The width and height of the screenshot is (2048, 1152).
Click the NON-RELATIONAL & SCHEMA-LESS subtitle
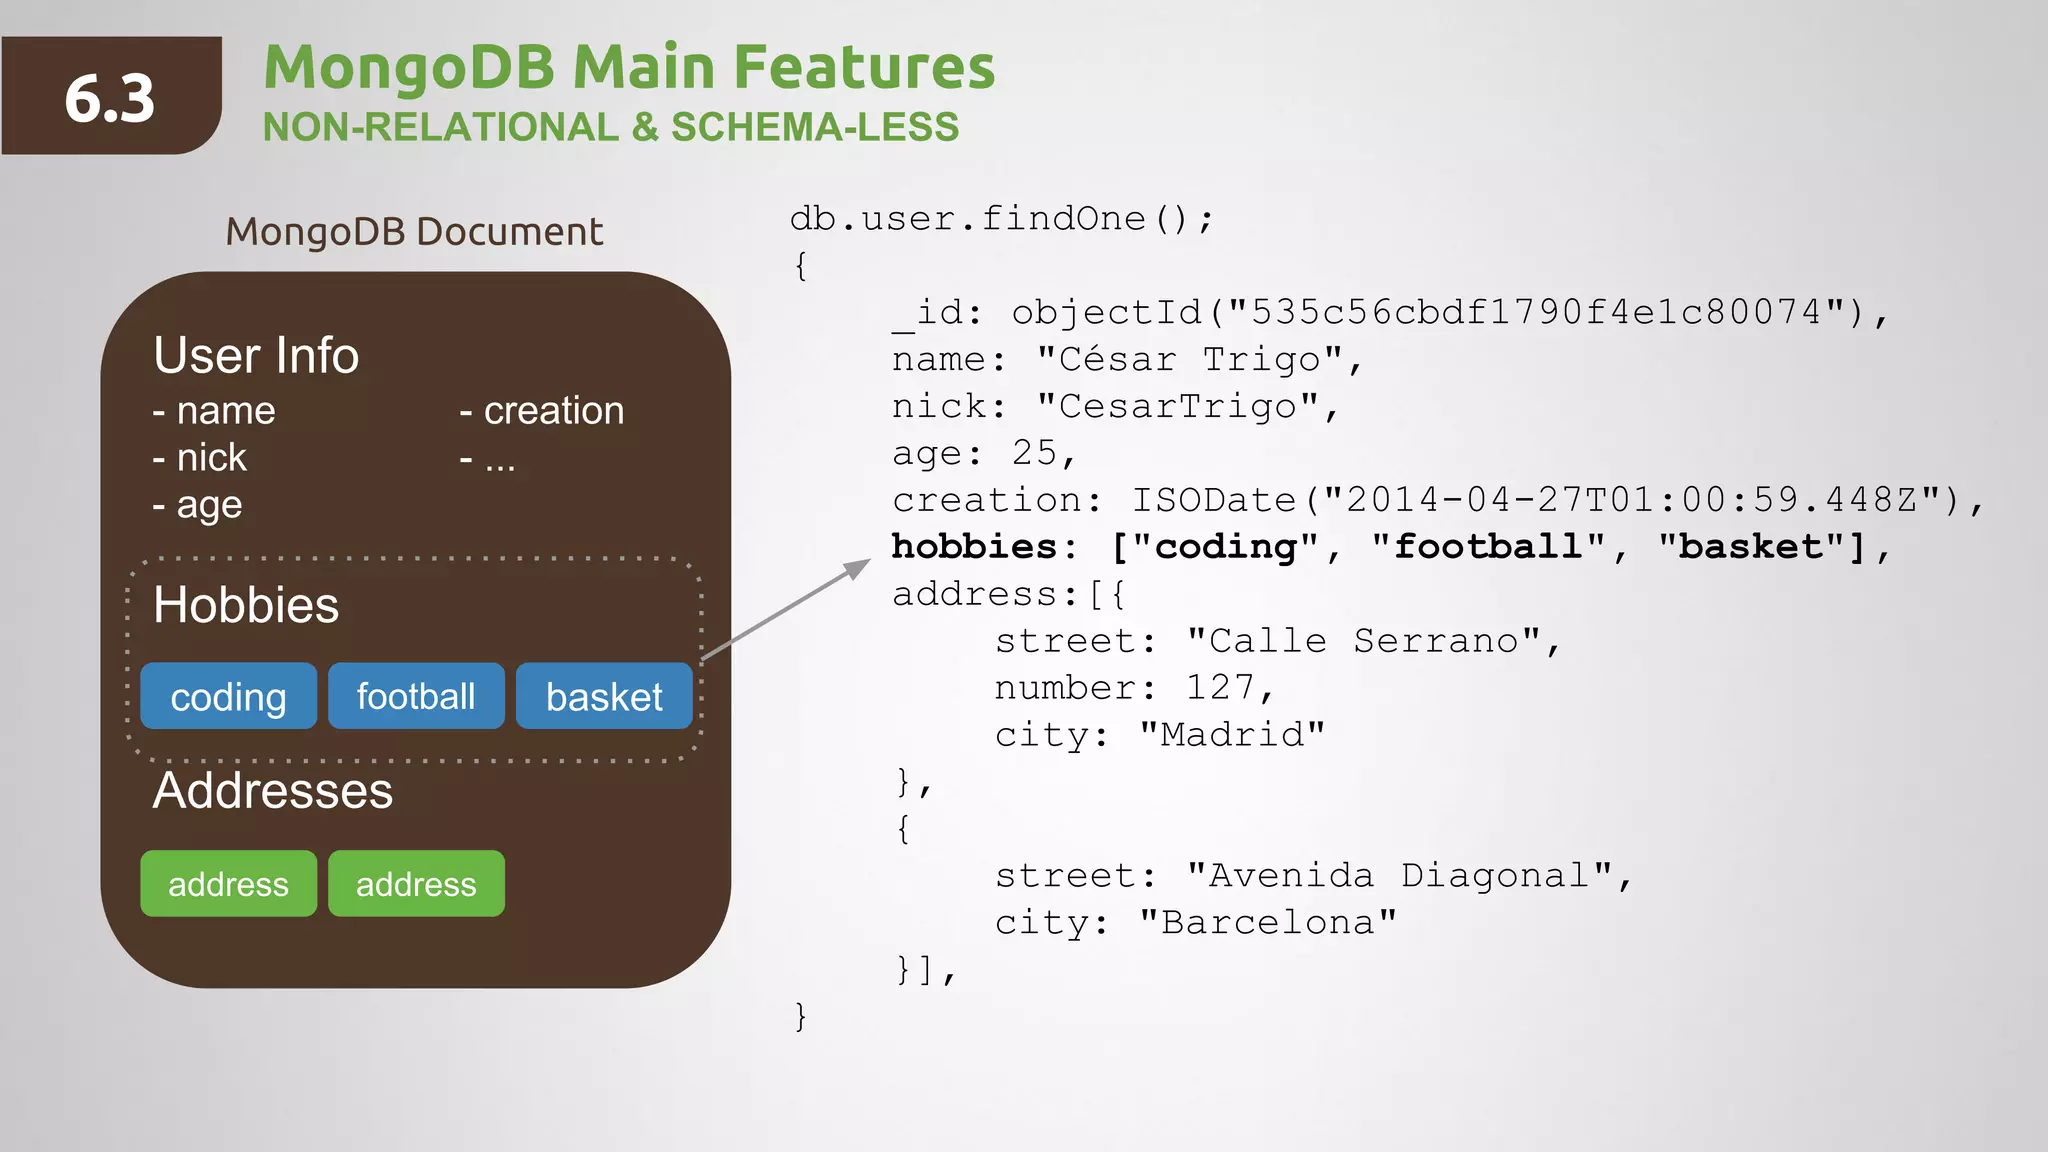(610, 127)
